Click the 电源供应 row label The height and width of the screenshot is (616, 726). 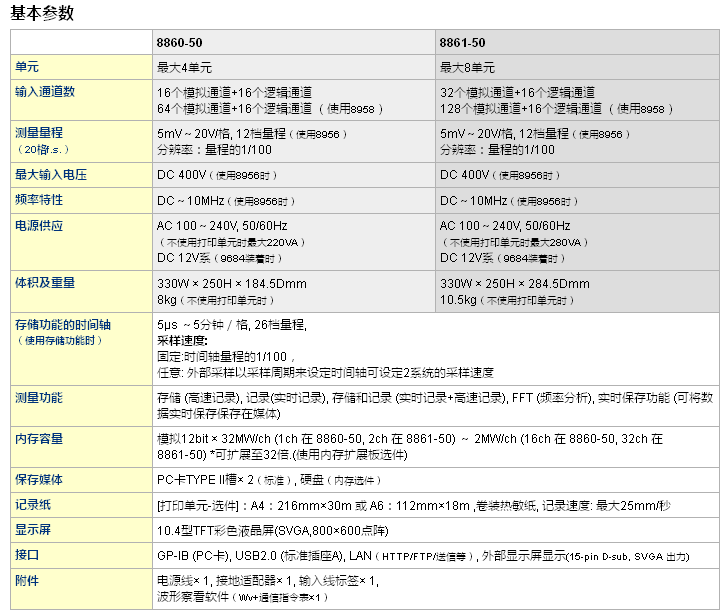(x=39, y=226)
